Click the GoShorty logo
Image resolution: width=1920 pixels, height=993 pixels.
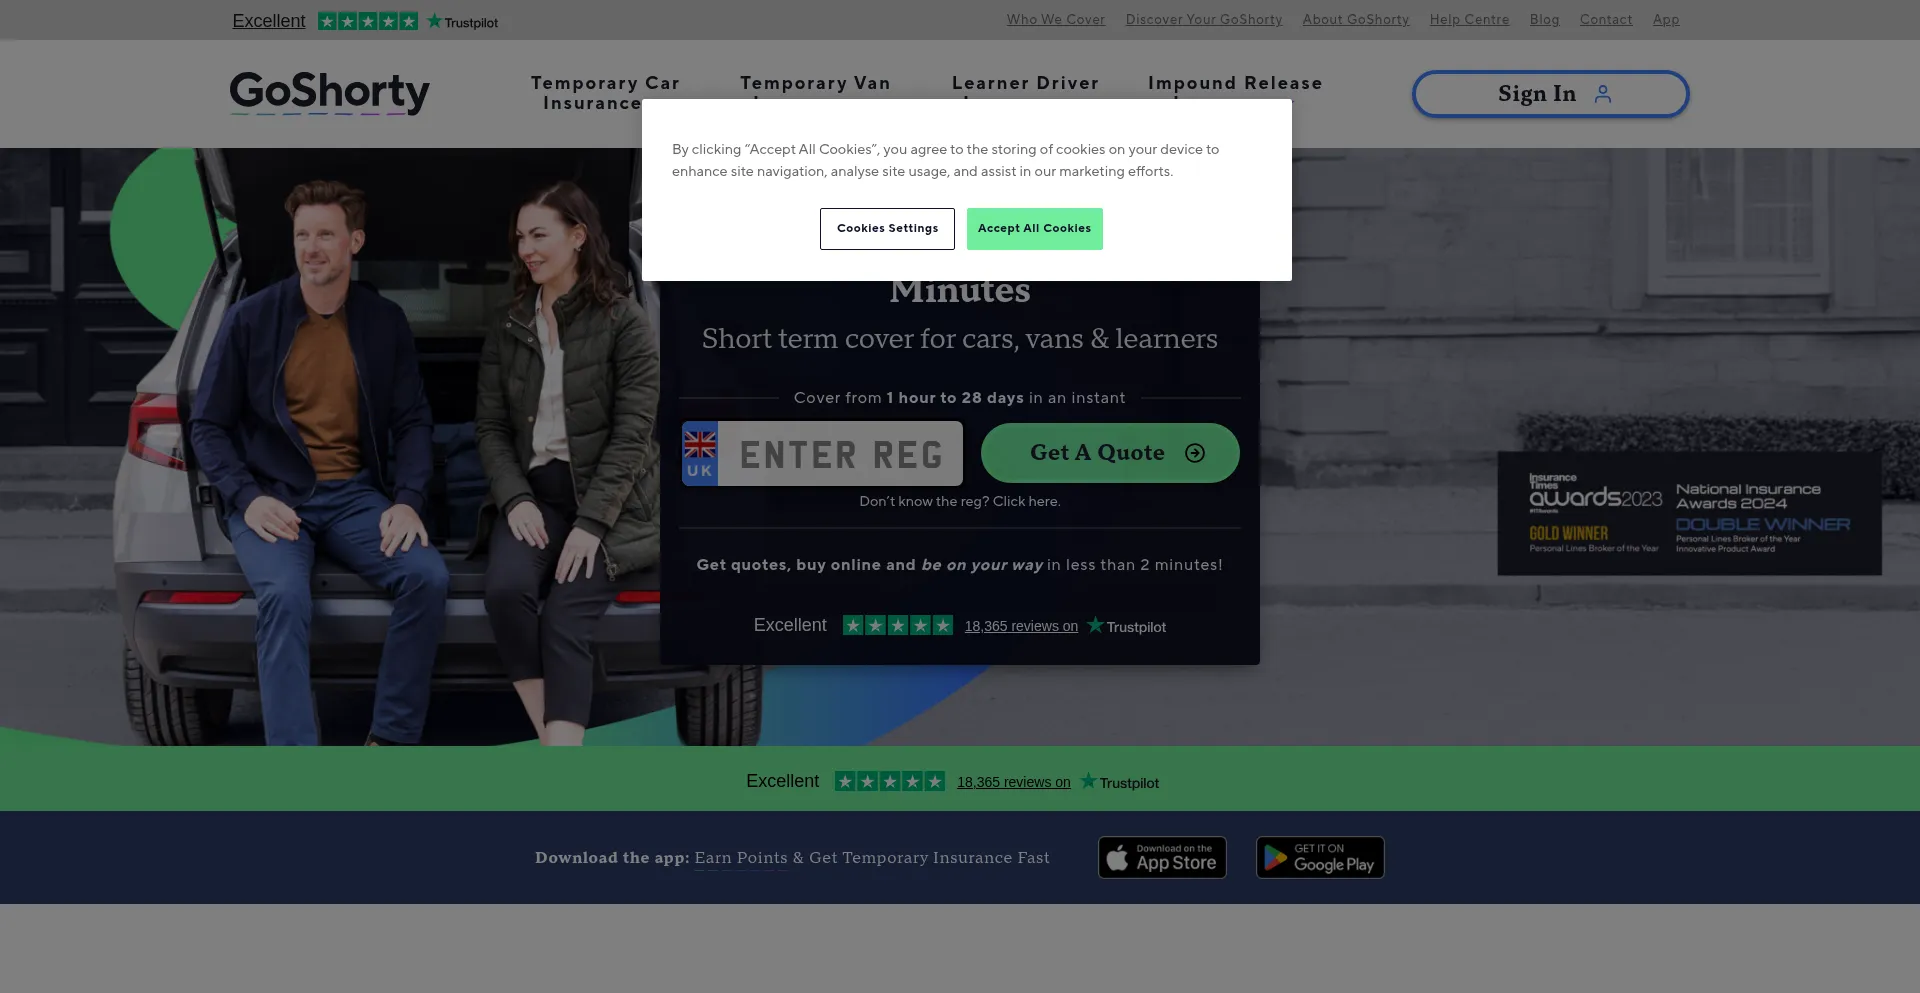[x=329, y=93]
